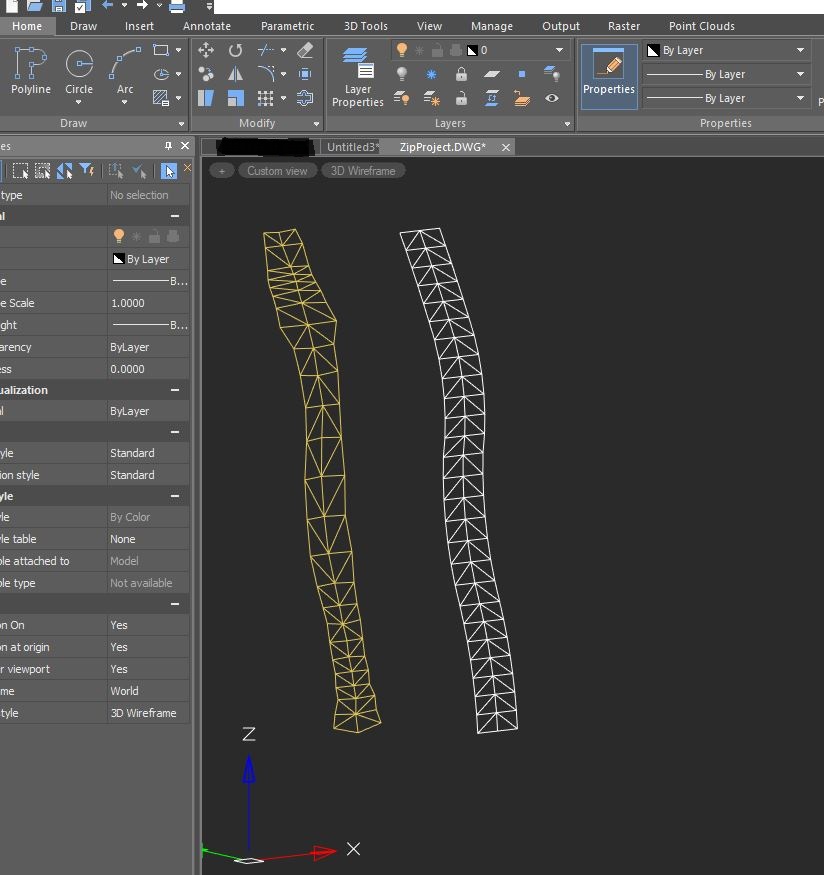This screenshot has width=824, height=875.
Task: Select the Circle drawing tool
Action: click(x=79, y=71)
